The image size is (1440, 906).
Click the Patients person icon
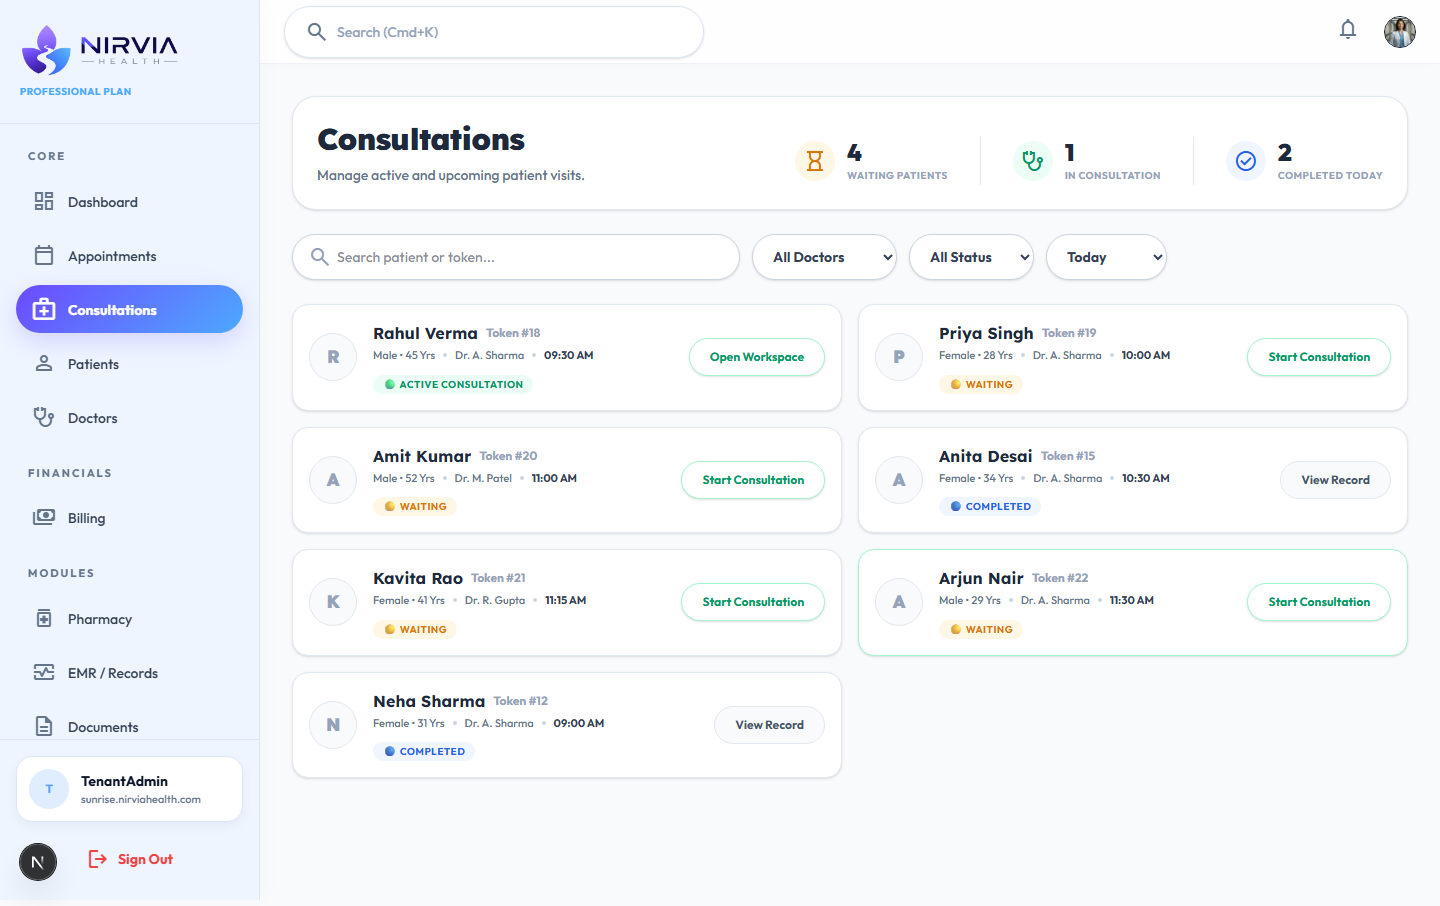coord(44,363)
